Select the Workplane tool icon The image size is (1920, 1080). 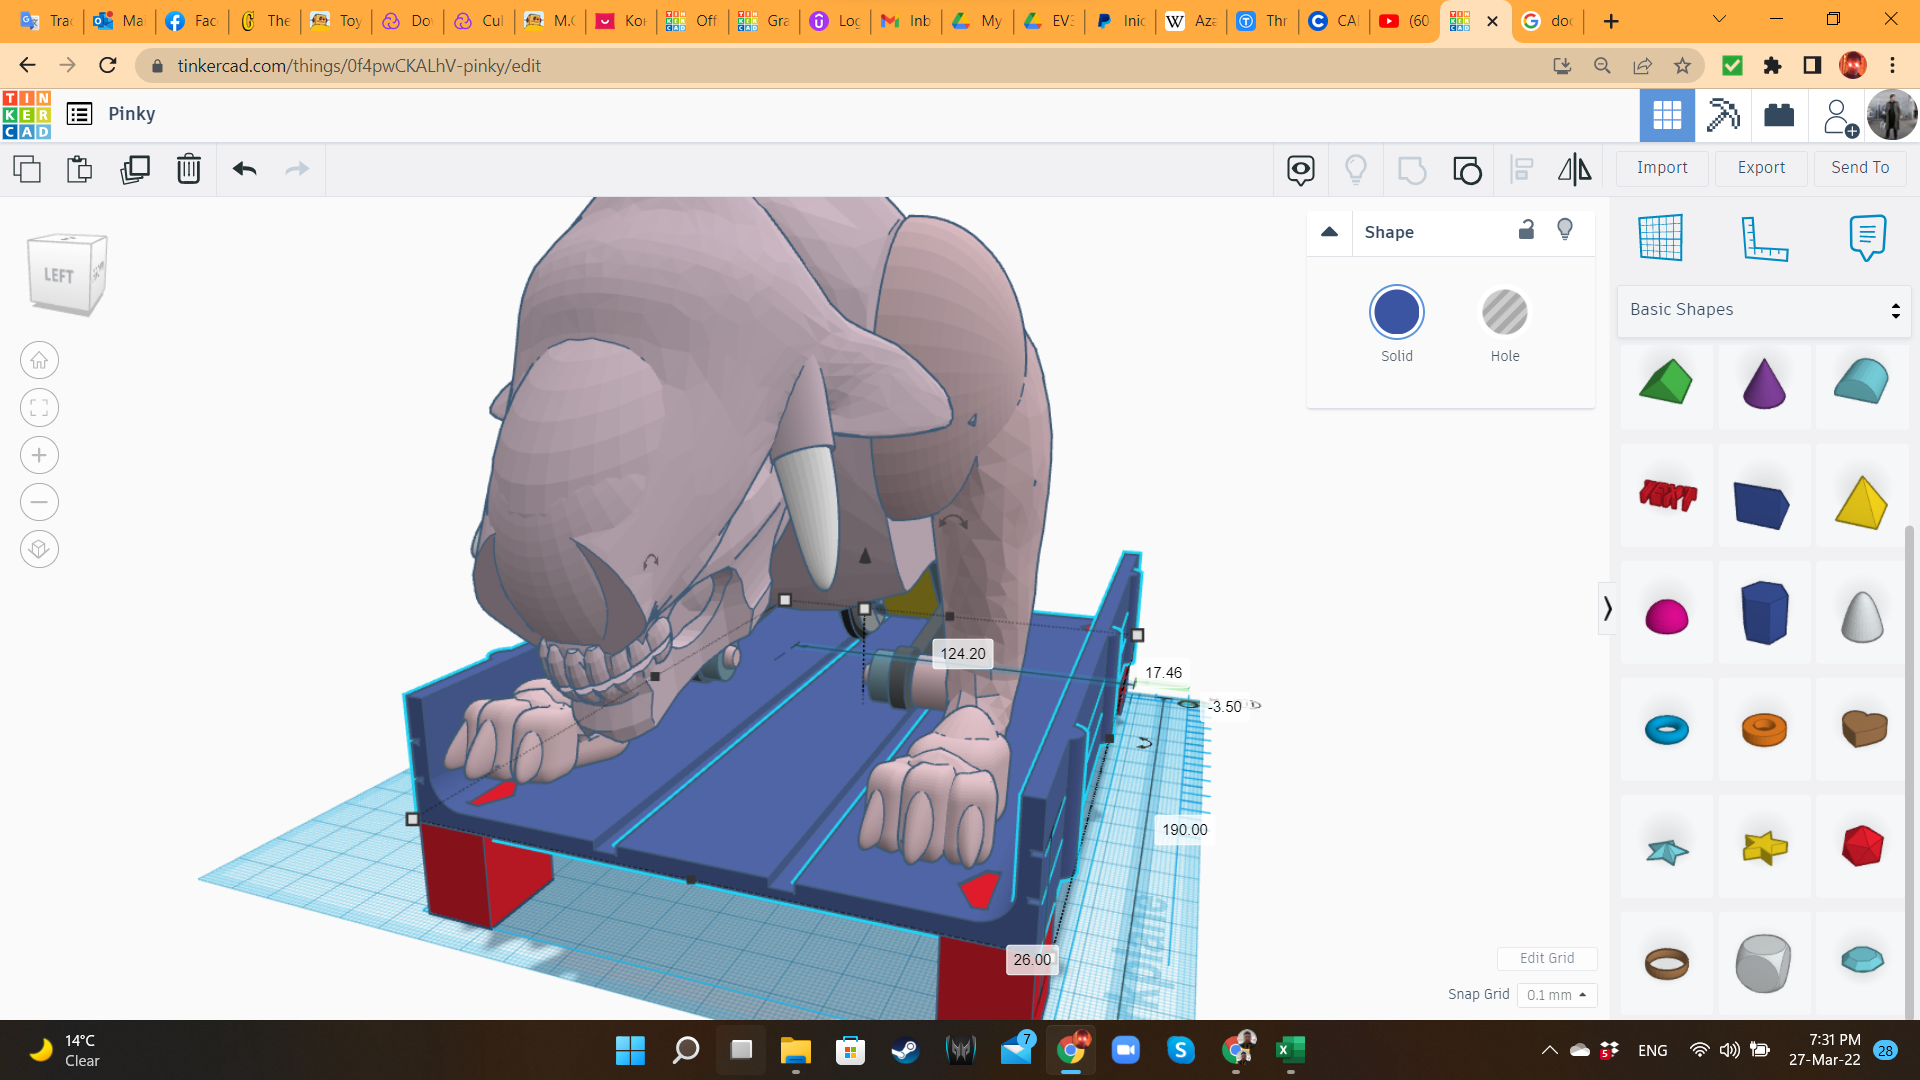point(1661,238)
